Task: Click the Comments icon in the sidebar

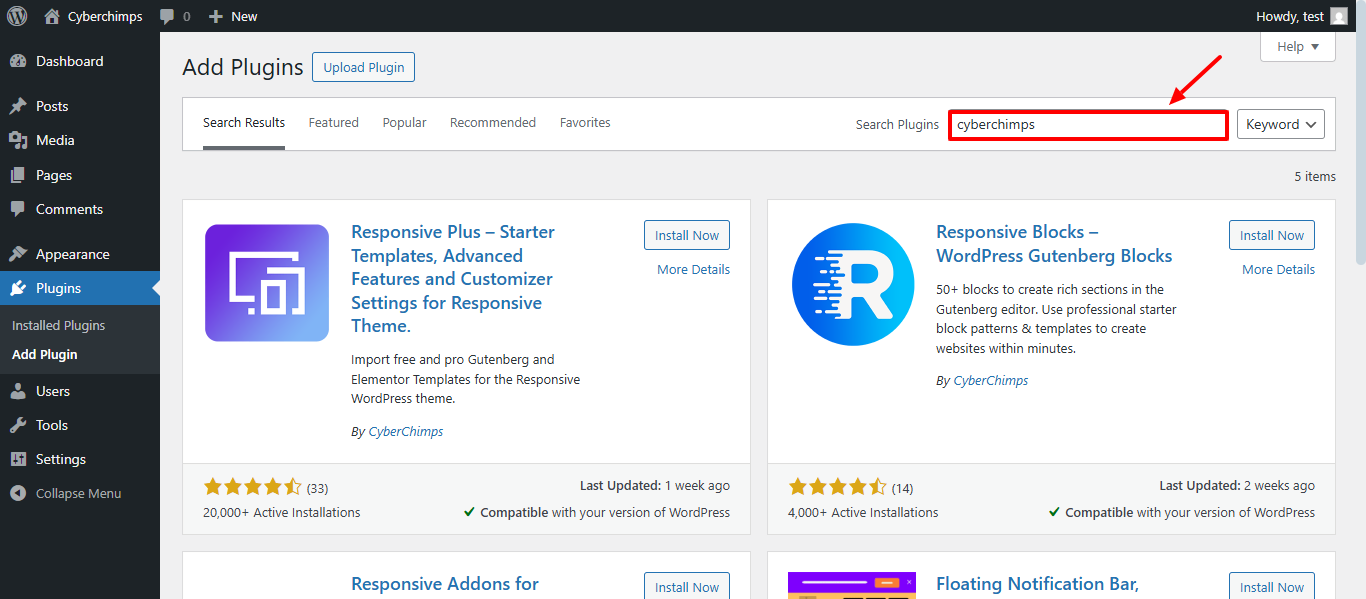Action: click(18, 209)
